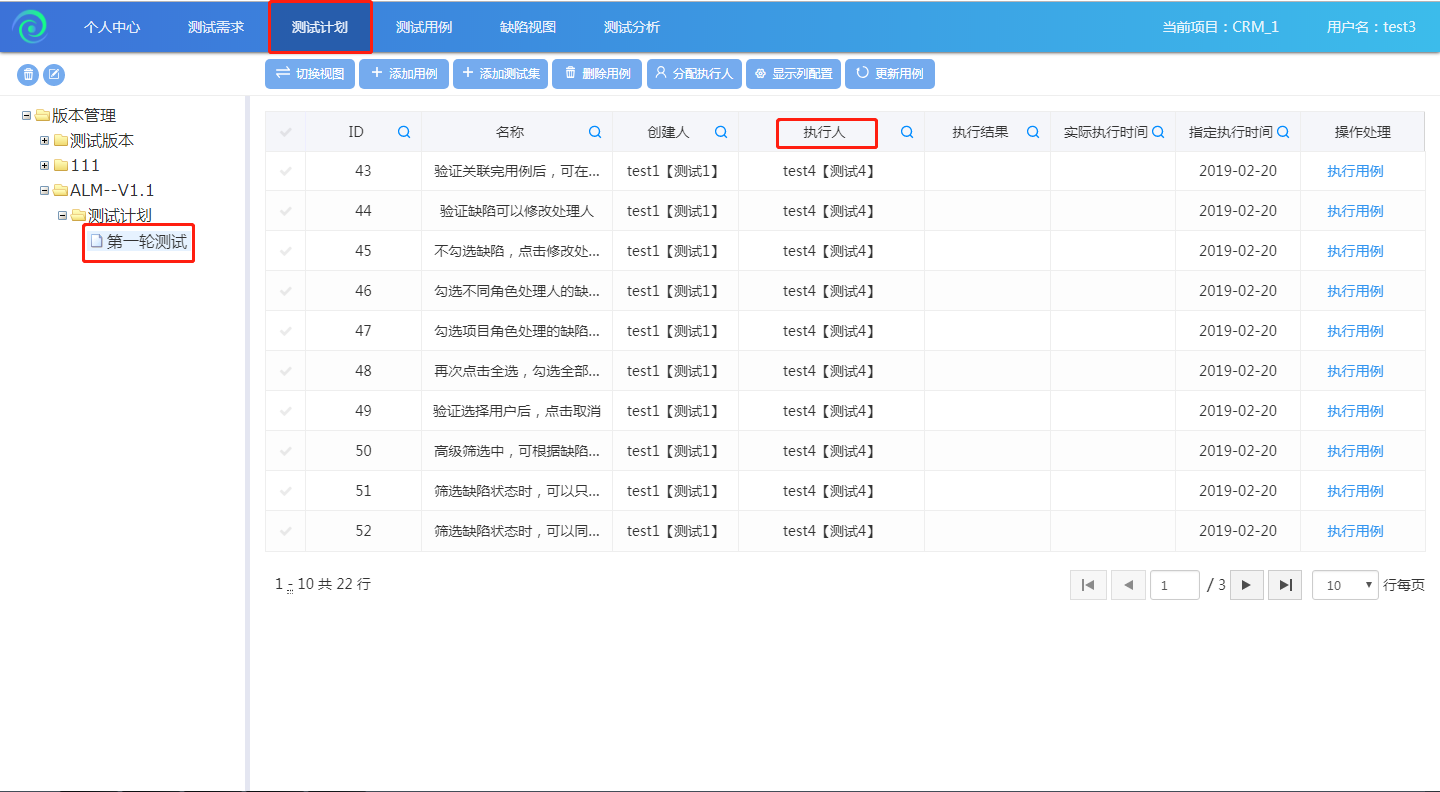The image size is (1440, 792).
Task: Click 执行用例 link for case 52
Action: [1355, 531]
